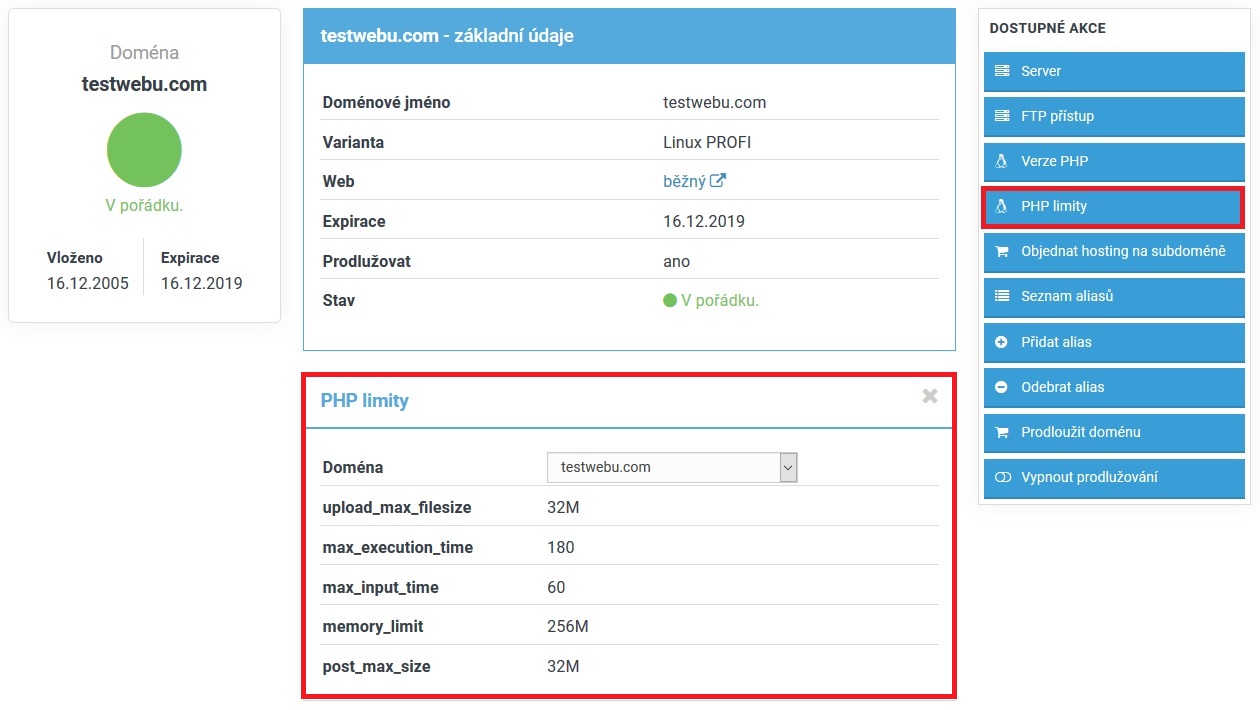Click the list icon for Seznam aliasů

point(1002,297)
